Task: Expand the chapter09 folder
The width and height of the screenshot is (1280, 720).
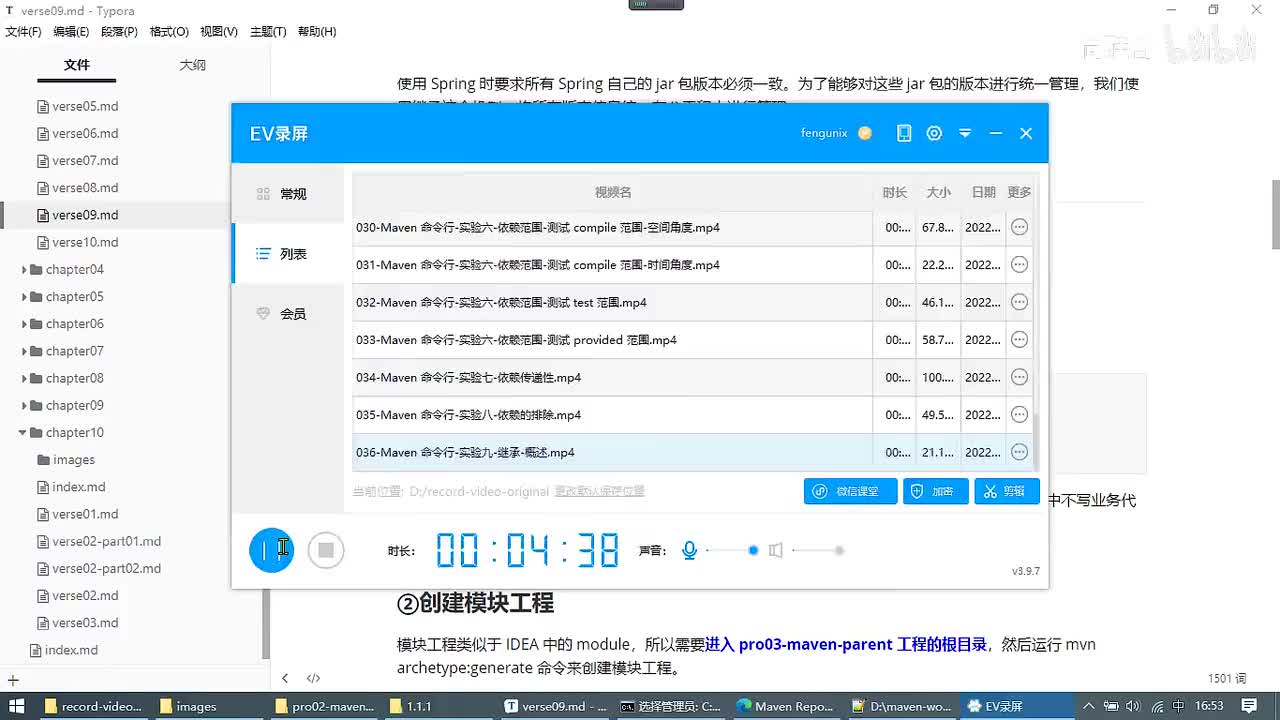Action: tap(24, 406)
